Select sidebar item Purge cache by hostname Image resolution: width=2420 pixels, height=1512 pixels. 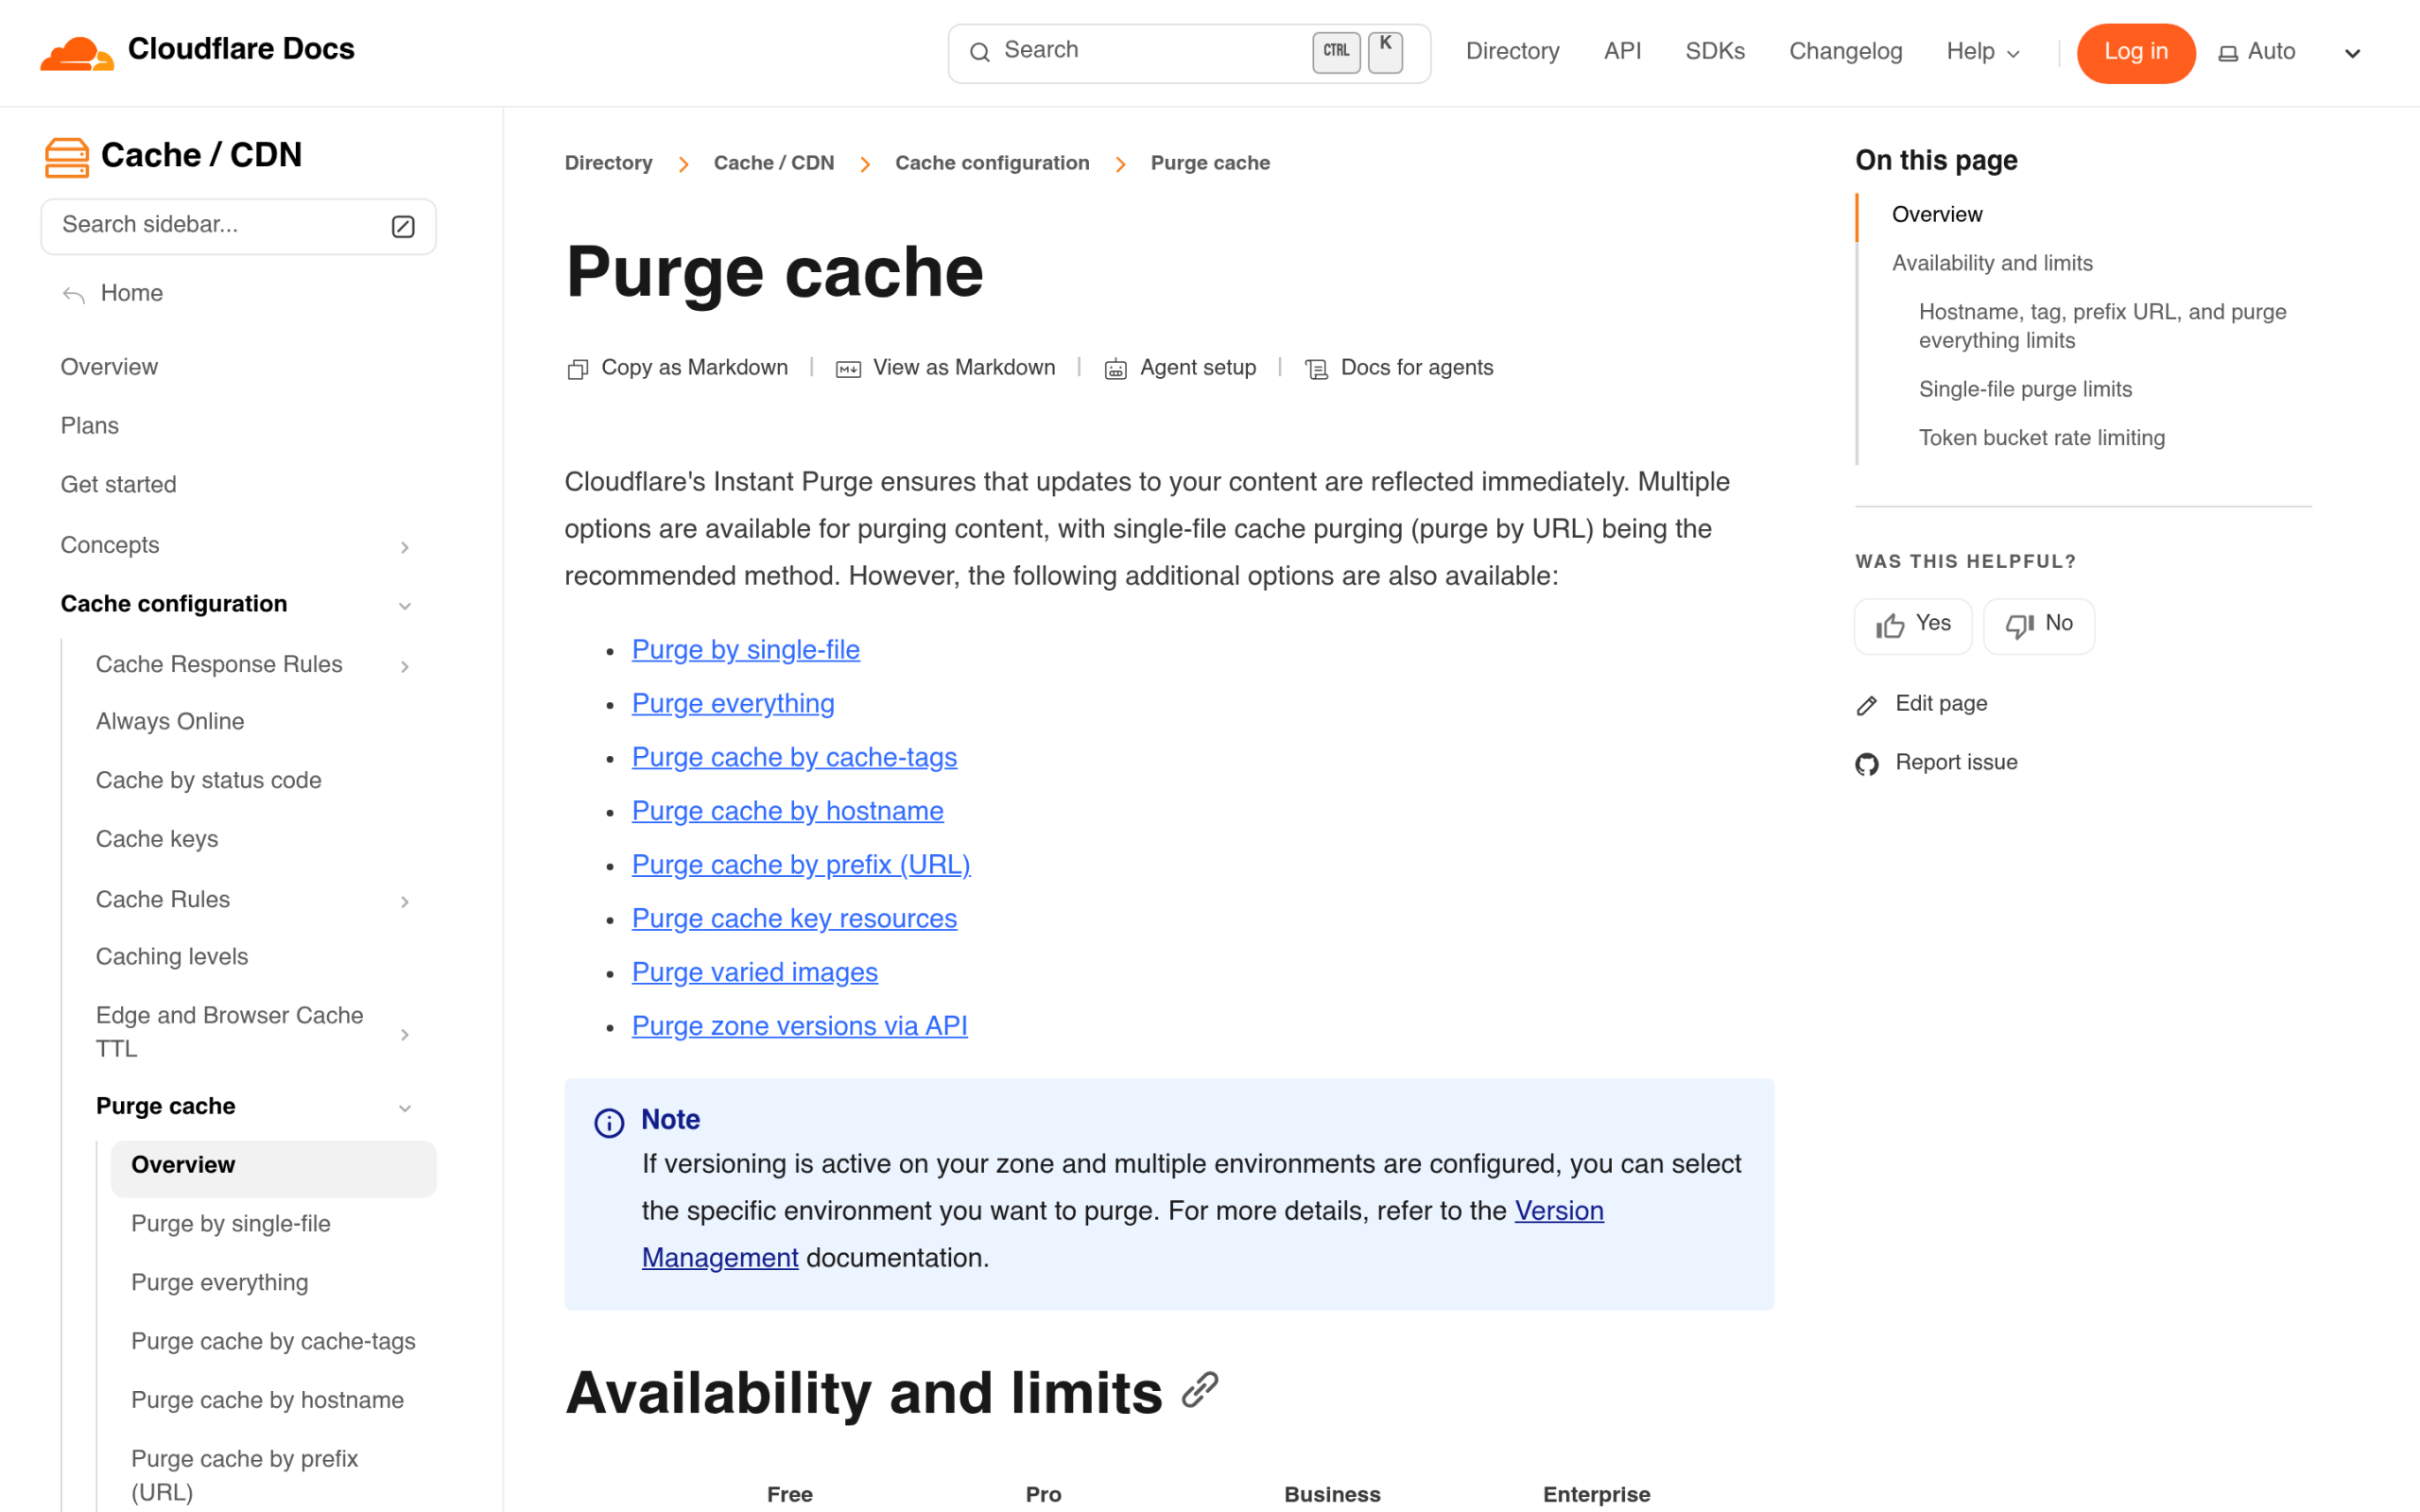pyautogui.click(x=267, y=1402)
